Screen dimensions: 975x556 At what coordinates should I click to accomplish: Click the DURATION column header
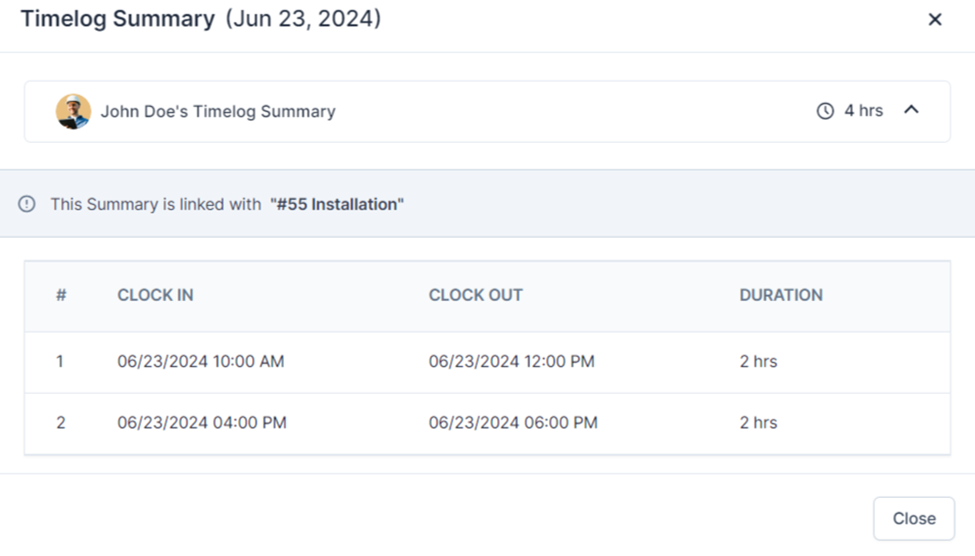781,295
